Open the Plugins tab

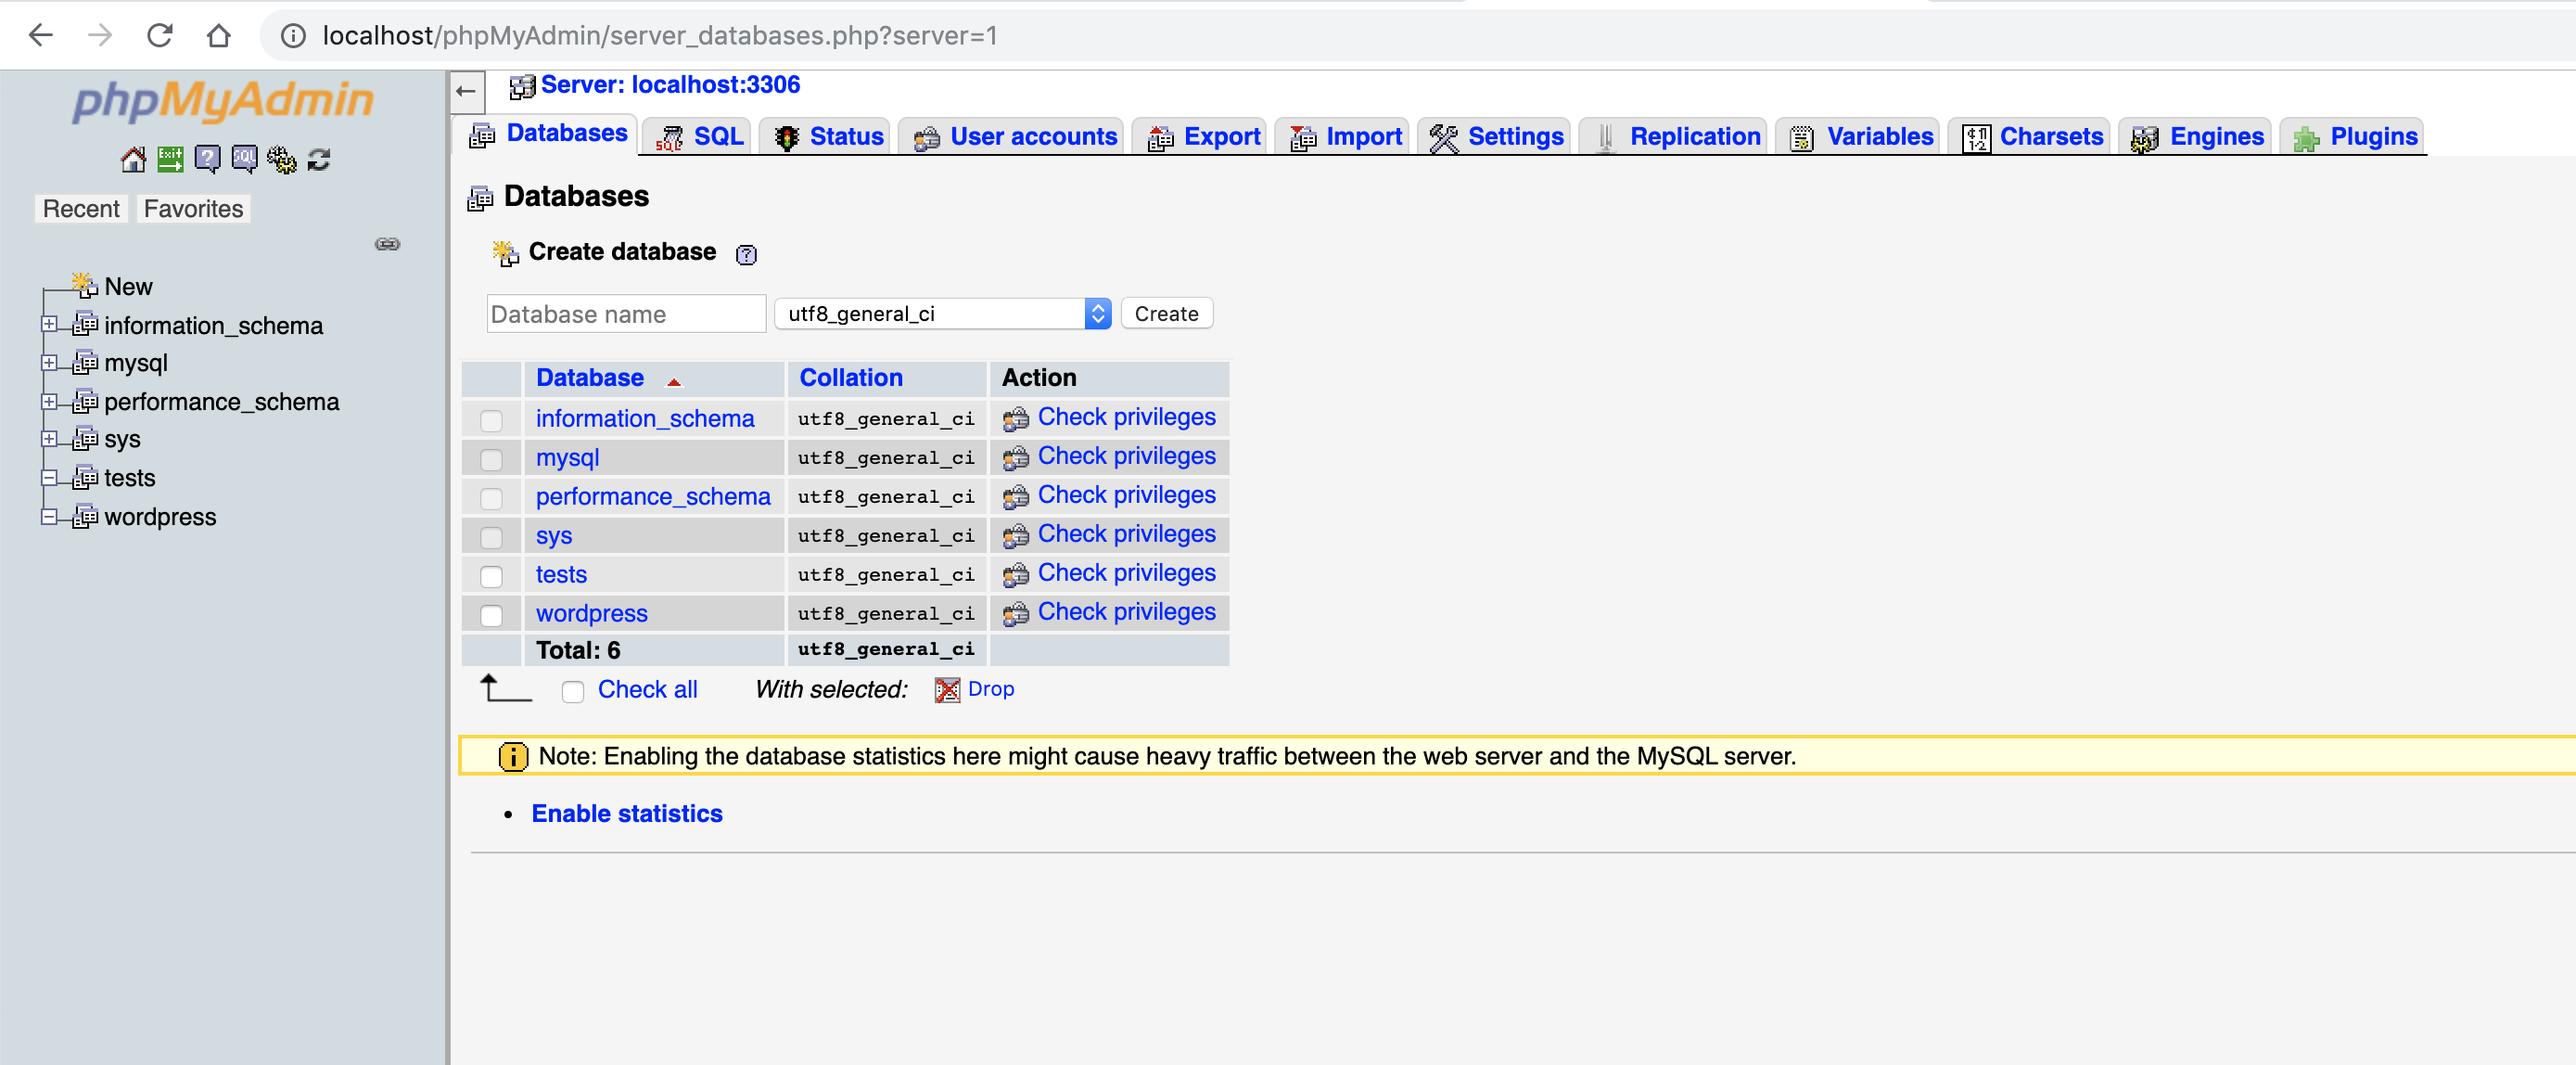2353,136
